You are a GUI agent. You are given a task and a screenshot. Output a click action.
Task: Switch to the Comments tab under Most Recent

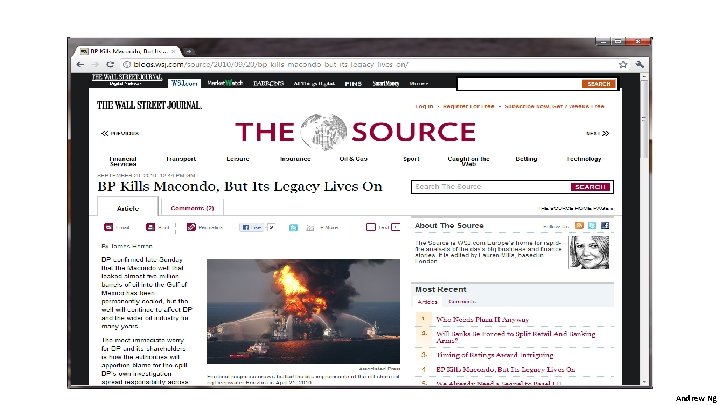tap(462, 302)
